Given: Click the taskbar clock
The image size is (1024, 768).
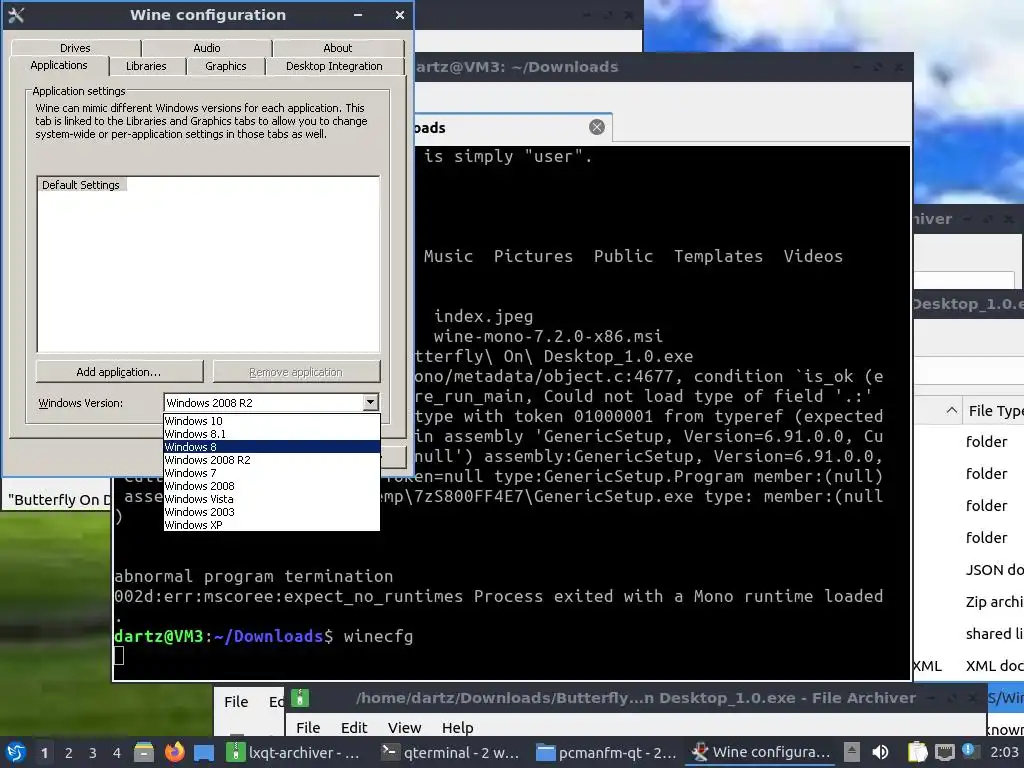Looking at the screenshot, I should coord(1004,752).
